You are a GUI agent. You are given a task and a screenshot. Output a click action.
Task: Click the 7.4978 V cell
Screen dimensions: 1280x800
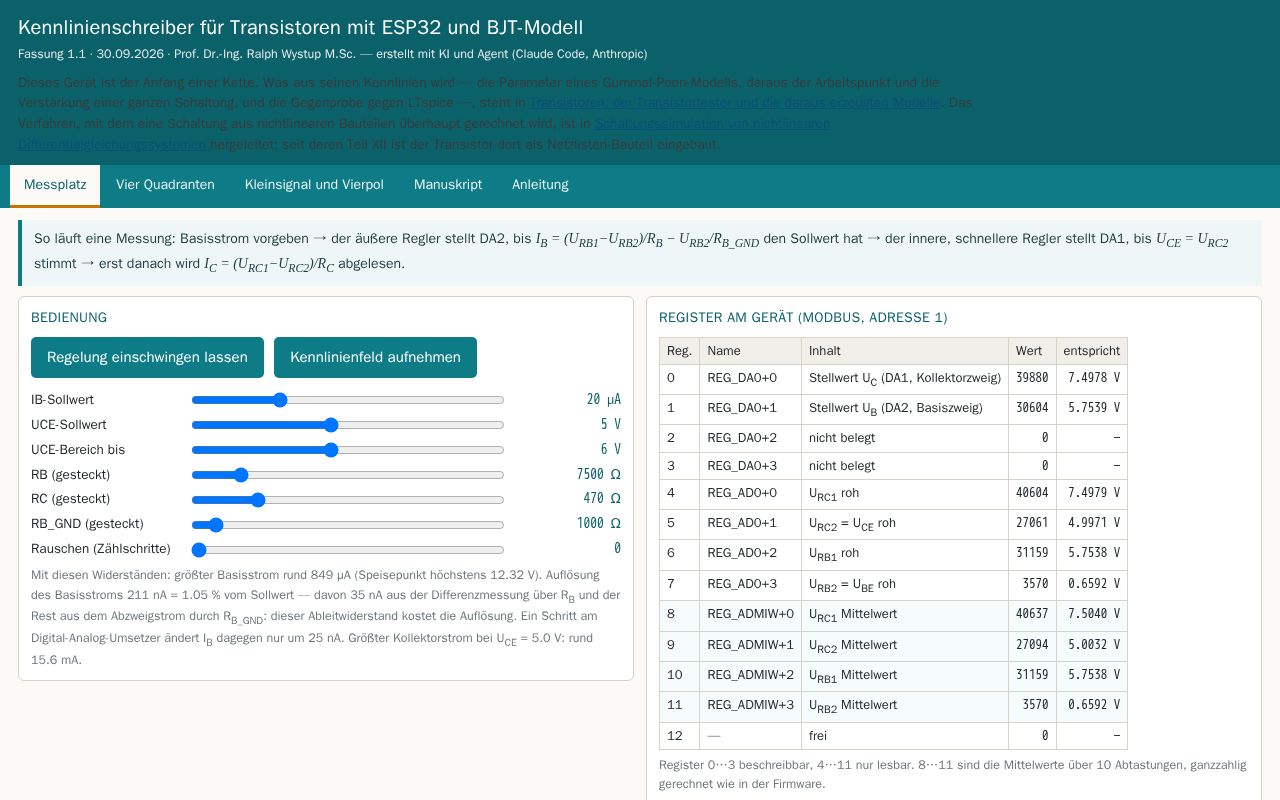(1092, 379)
